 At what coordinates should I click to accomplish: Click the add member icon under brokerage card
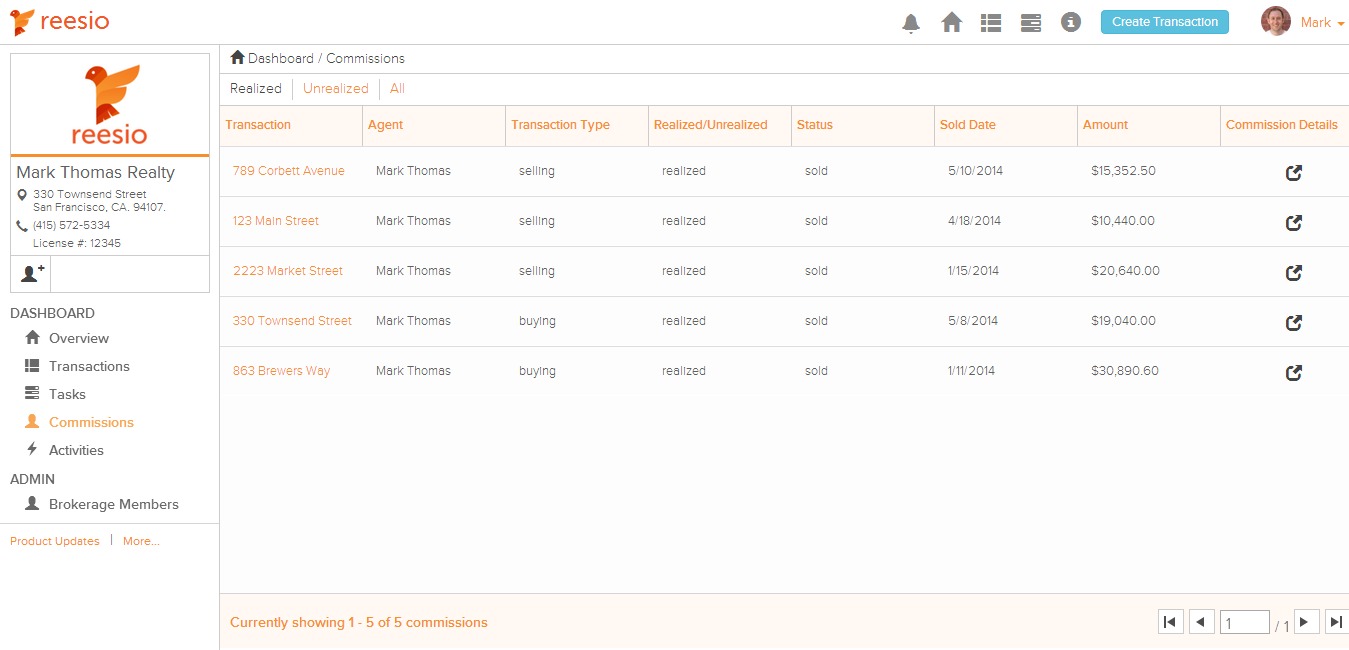31,273
